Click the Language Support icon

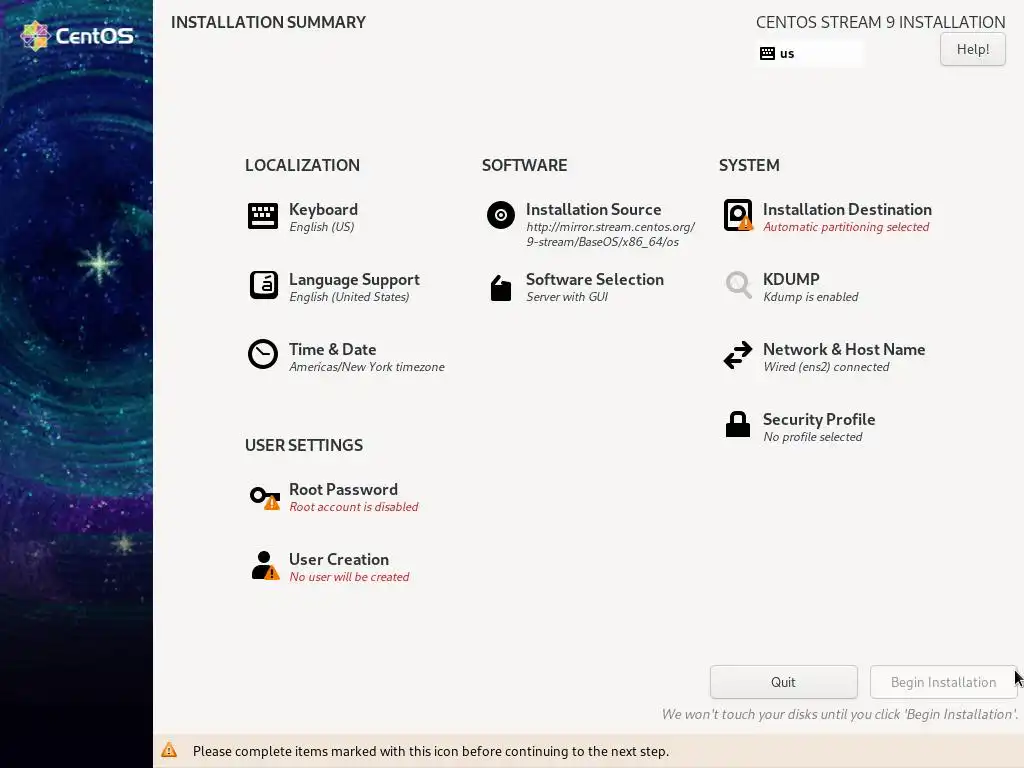[263, 285]
